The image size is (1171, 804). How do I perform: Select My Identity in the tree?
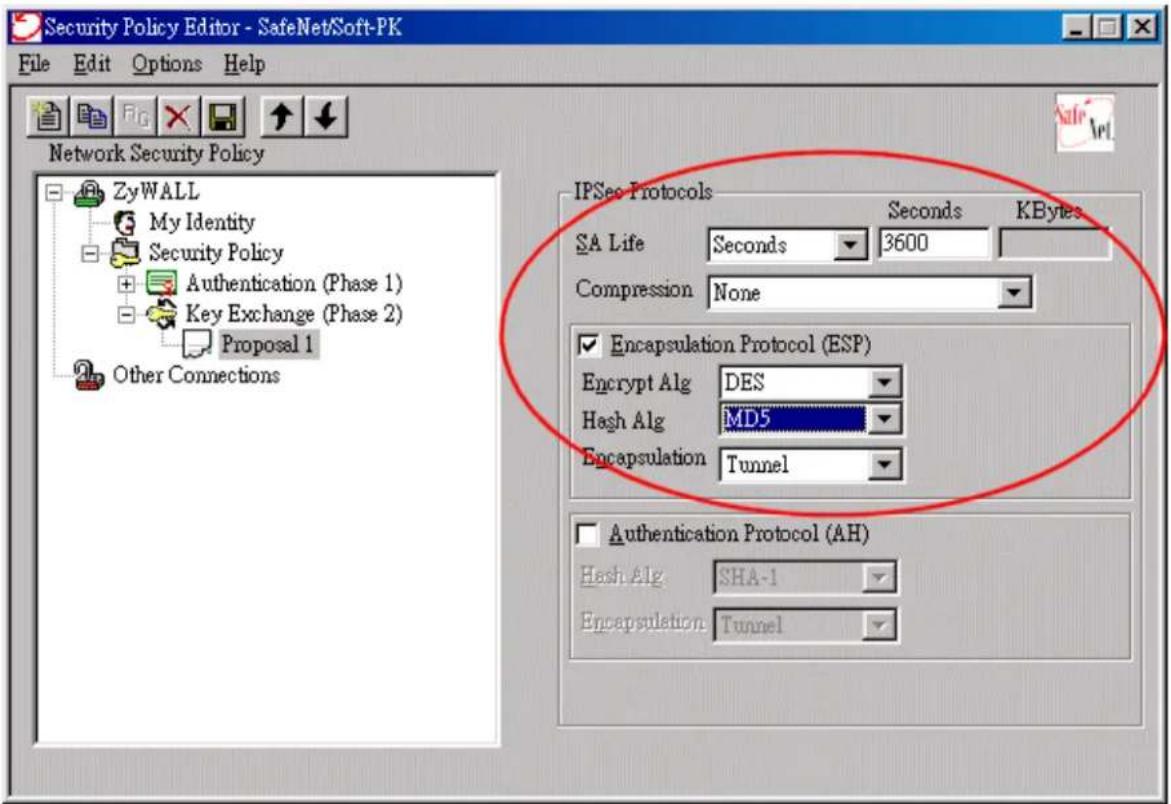pos(202,222)
